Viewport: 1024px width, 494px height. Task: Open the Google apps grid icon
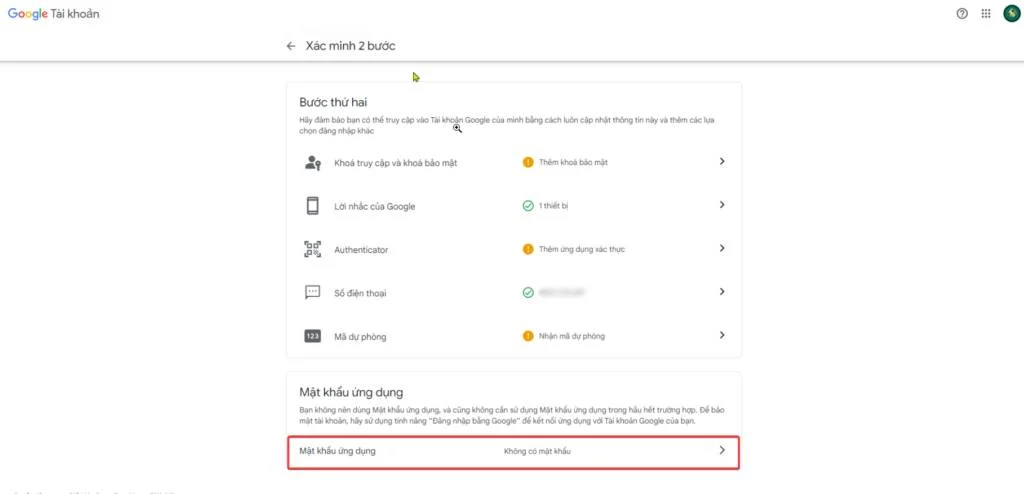[986, 14]
